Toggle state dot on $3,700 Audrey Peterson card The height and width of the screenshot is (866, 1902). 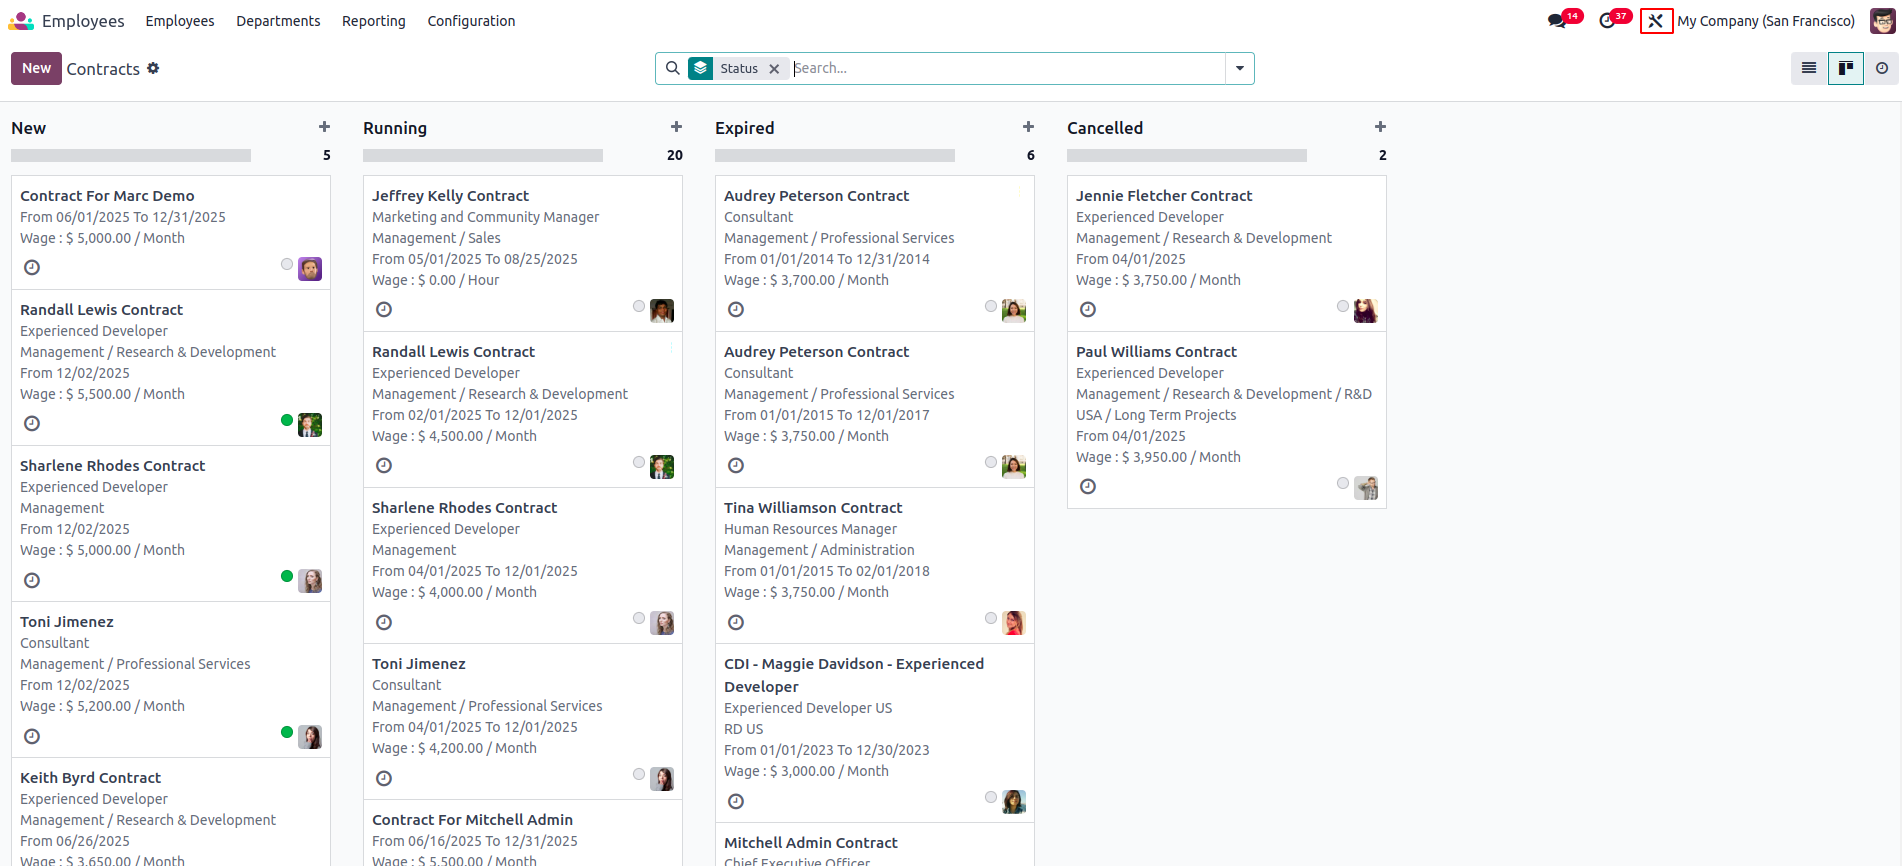991,306
